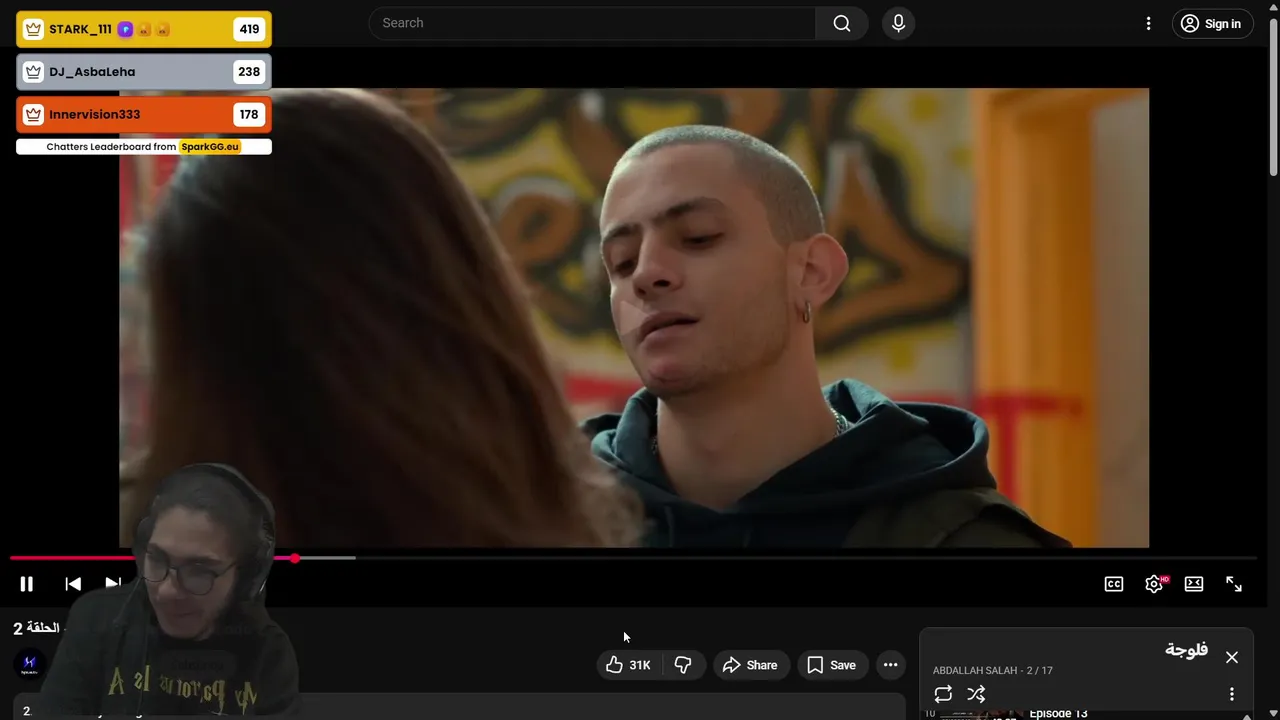Click the page vertical scrollbar
Viewport: 1280px width, 720px height.
click(1273, 96)
